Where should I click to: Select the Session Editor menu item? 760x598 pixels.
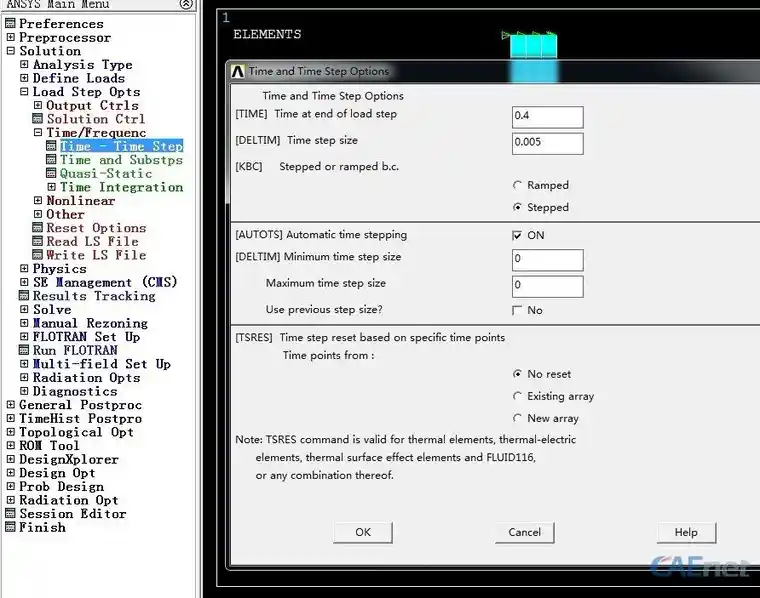(73, 513)
